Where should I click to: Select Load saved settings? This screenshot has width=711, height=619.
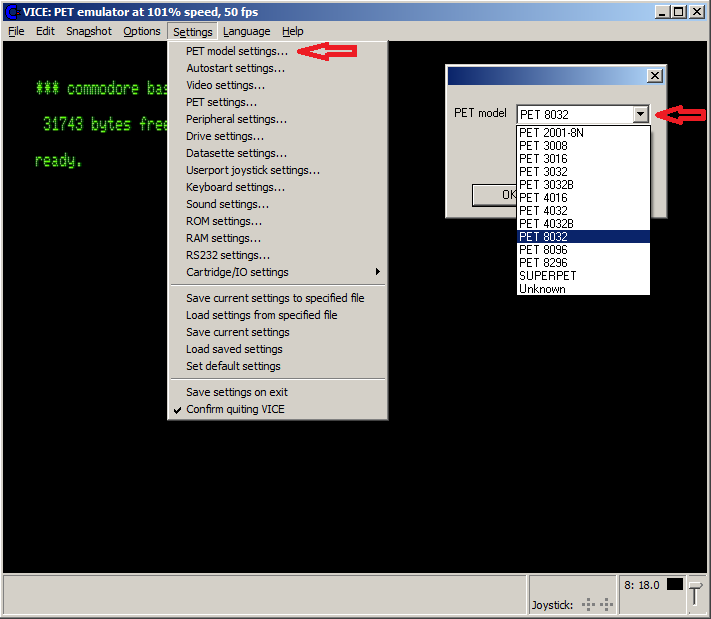278,349
